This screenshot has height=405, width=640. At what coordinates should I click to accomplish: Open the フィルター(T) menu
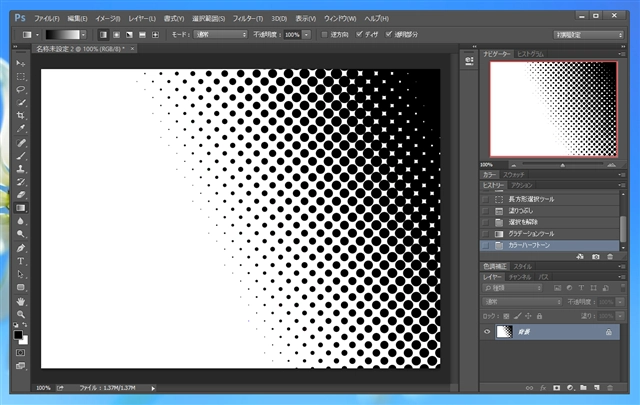pyautogui.click(x=248, y=19)
